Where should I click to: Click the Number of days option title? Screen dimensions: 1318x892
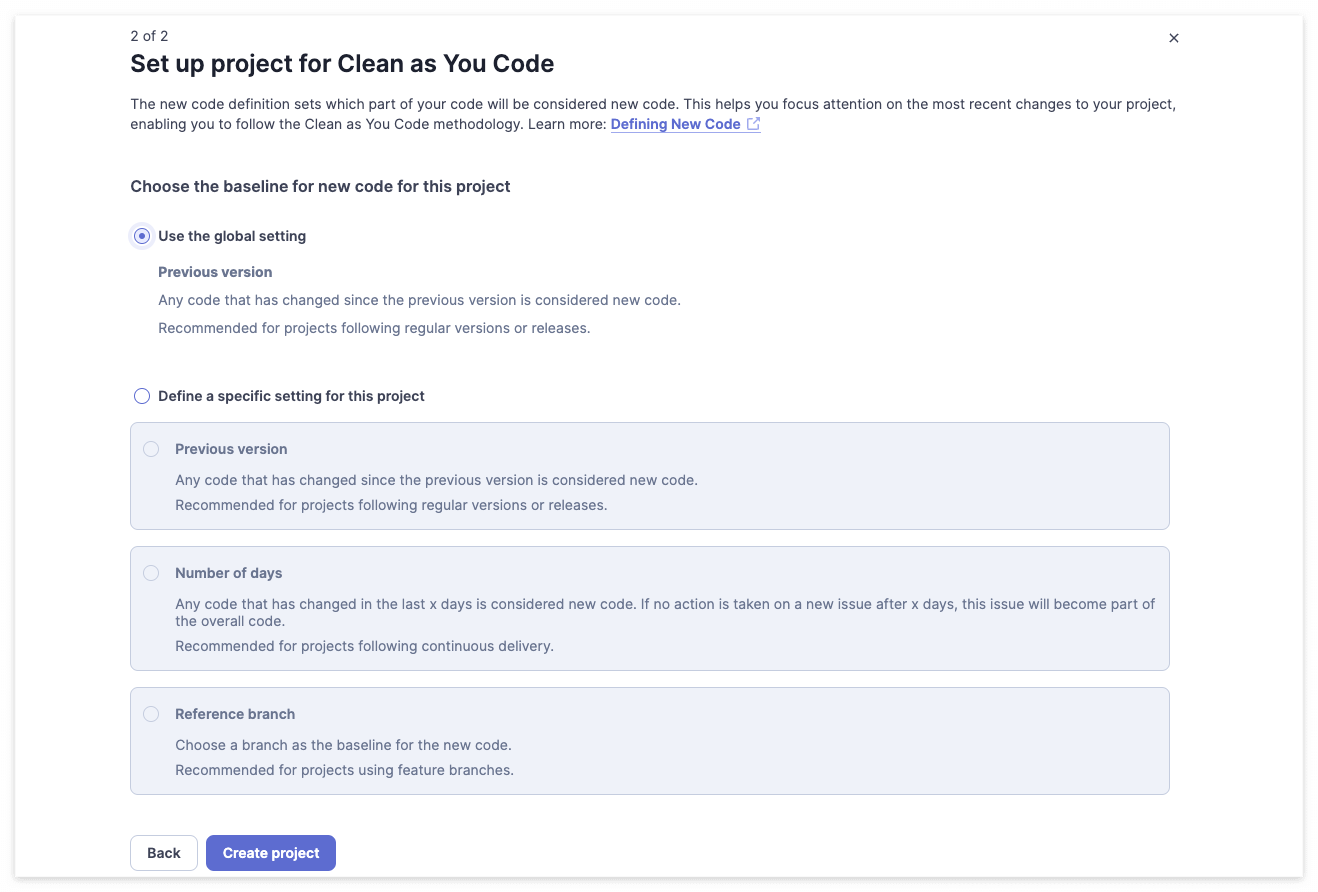click(x=229, y=573)
